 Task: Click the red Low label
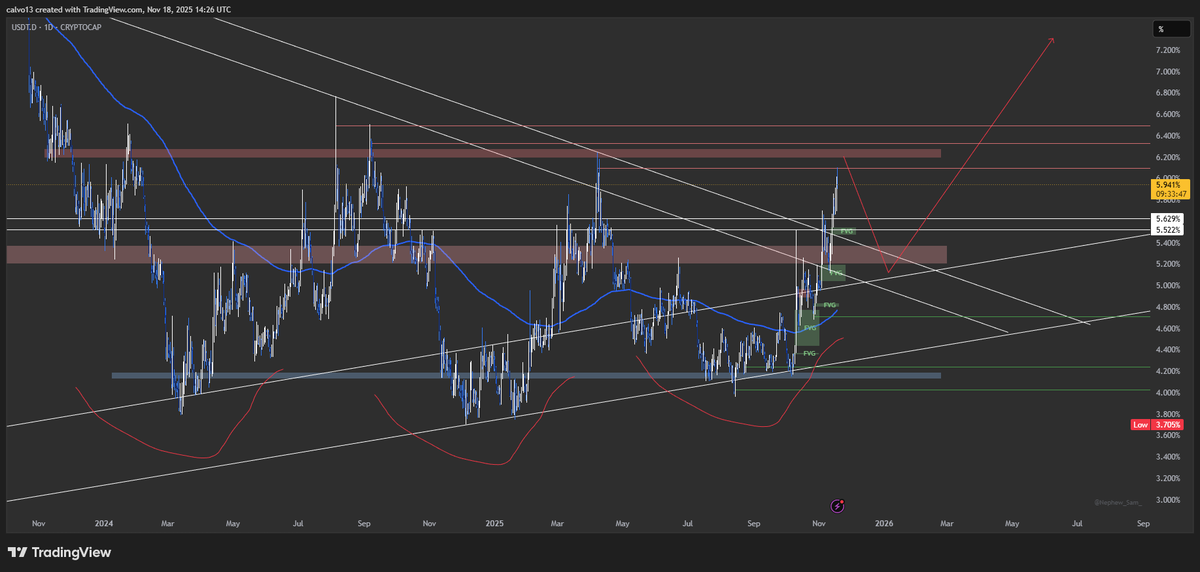(1139, 425)
